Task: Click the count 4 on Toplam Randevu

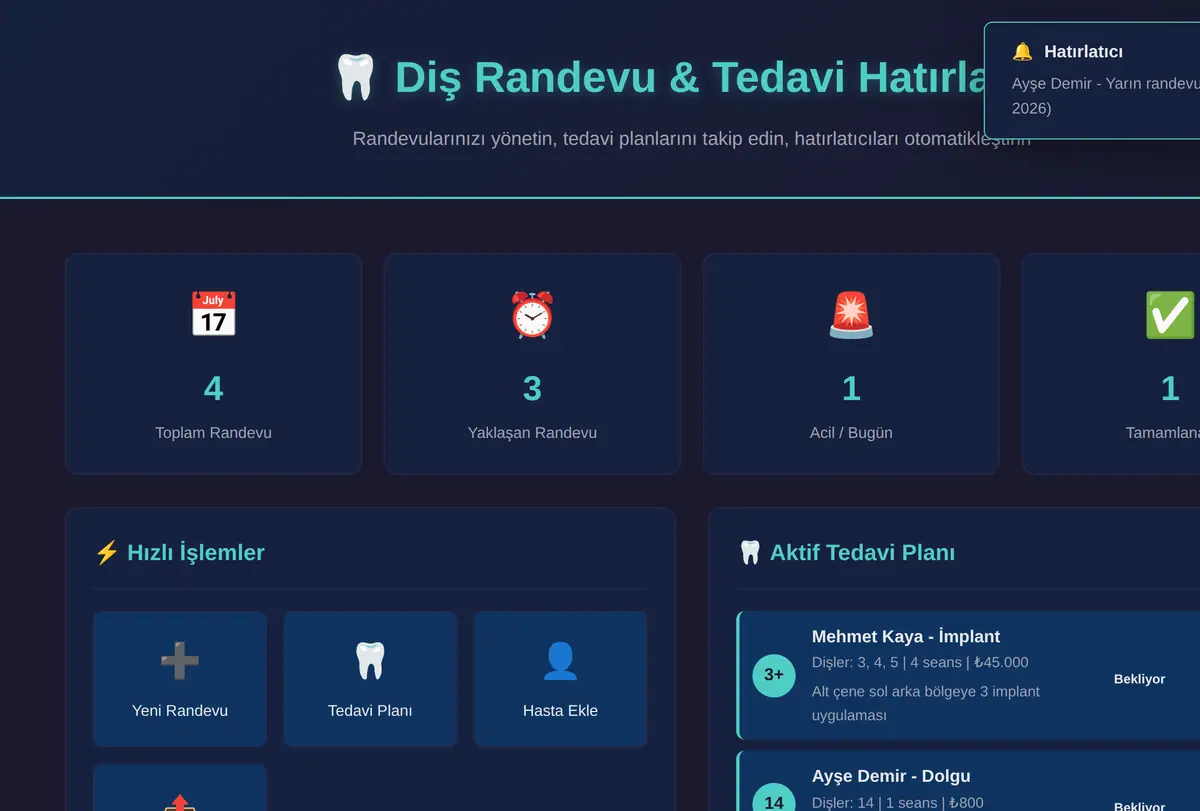Action: (x=213, y=388)
